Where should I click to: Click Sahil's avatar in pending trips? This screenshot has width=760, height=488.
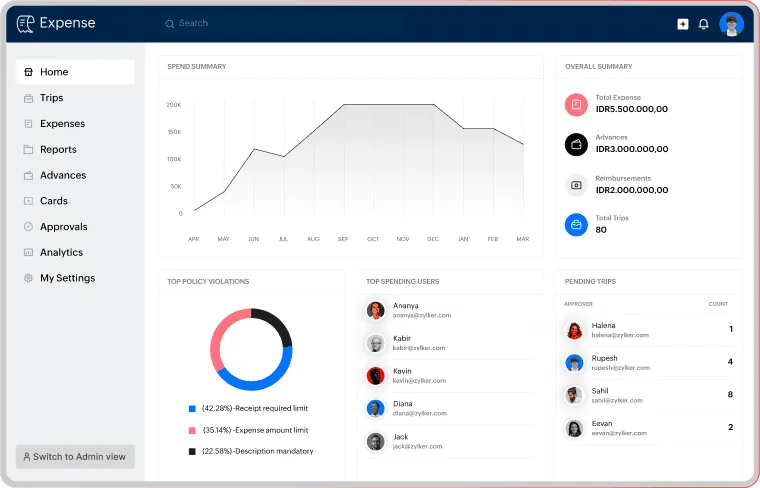pos(574,395)
